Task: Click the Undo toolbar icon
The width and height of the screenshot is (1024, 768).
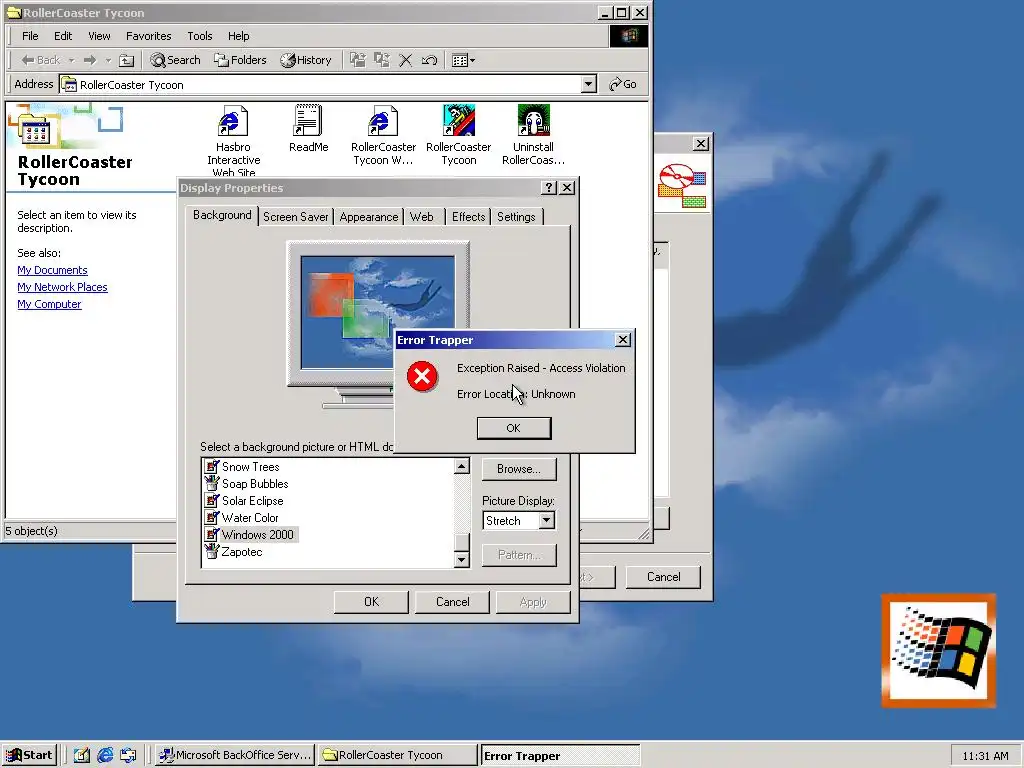Action: [x=429, y=60]
